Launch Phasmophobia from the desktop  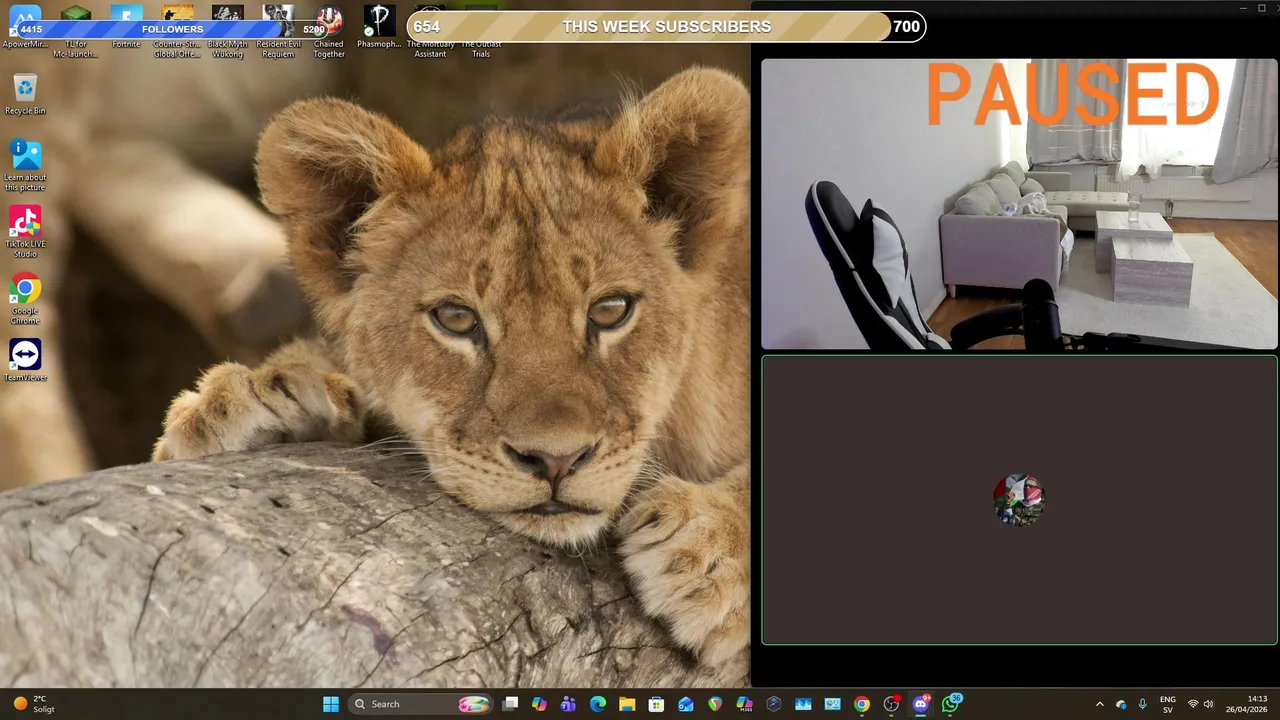tap(379, 26)
